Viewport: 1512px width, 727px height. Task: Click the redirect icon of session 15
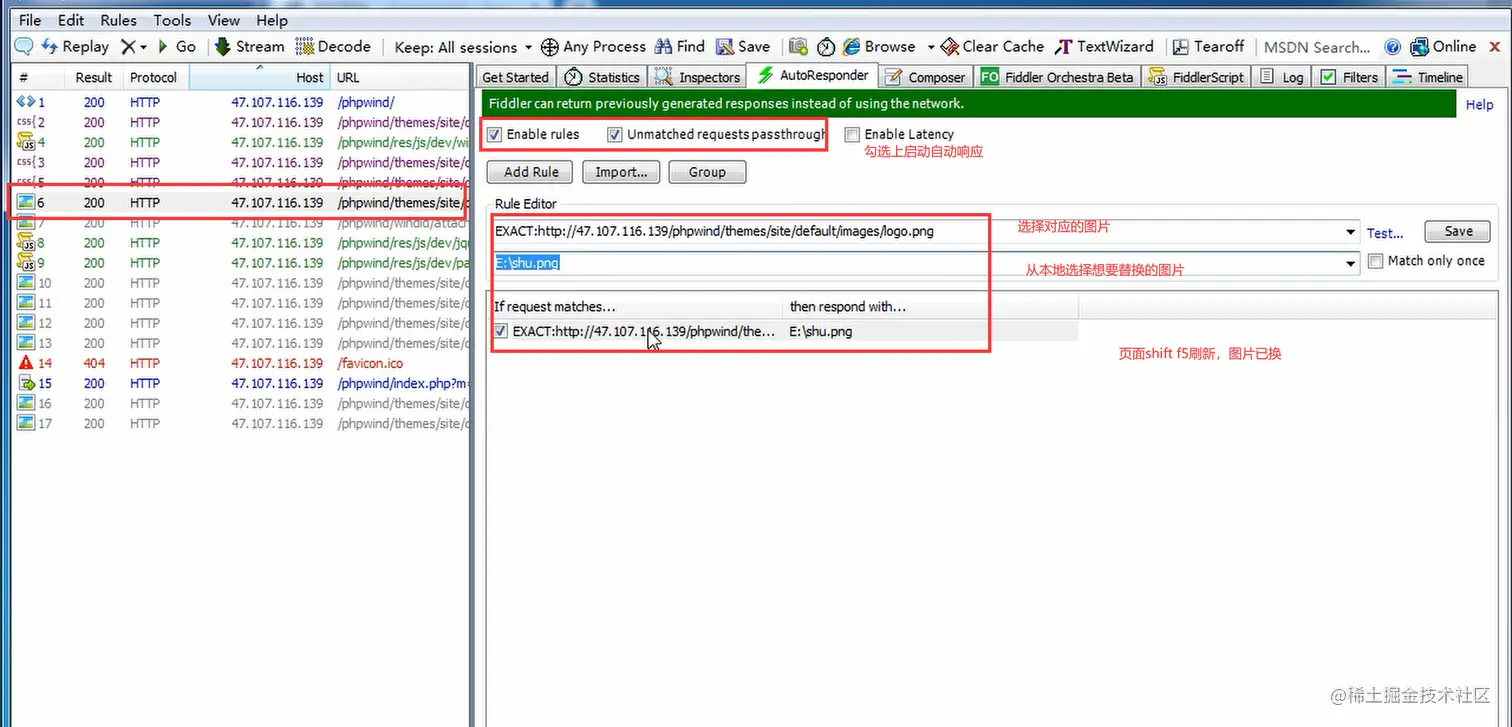click(26, 383)
